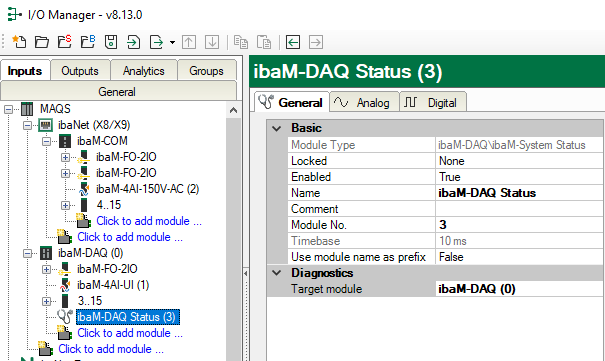Click the ibaM-DAQ Status stethoscope icon
The image size is (605, 361).
65,317
